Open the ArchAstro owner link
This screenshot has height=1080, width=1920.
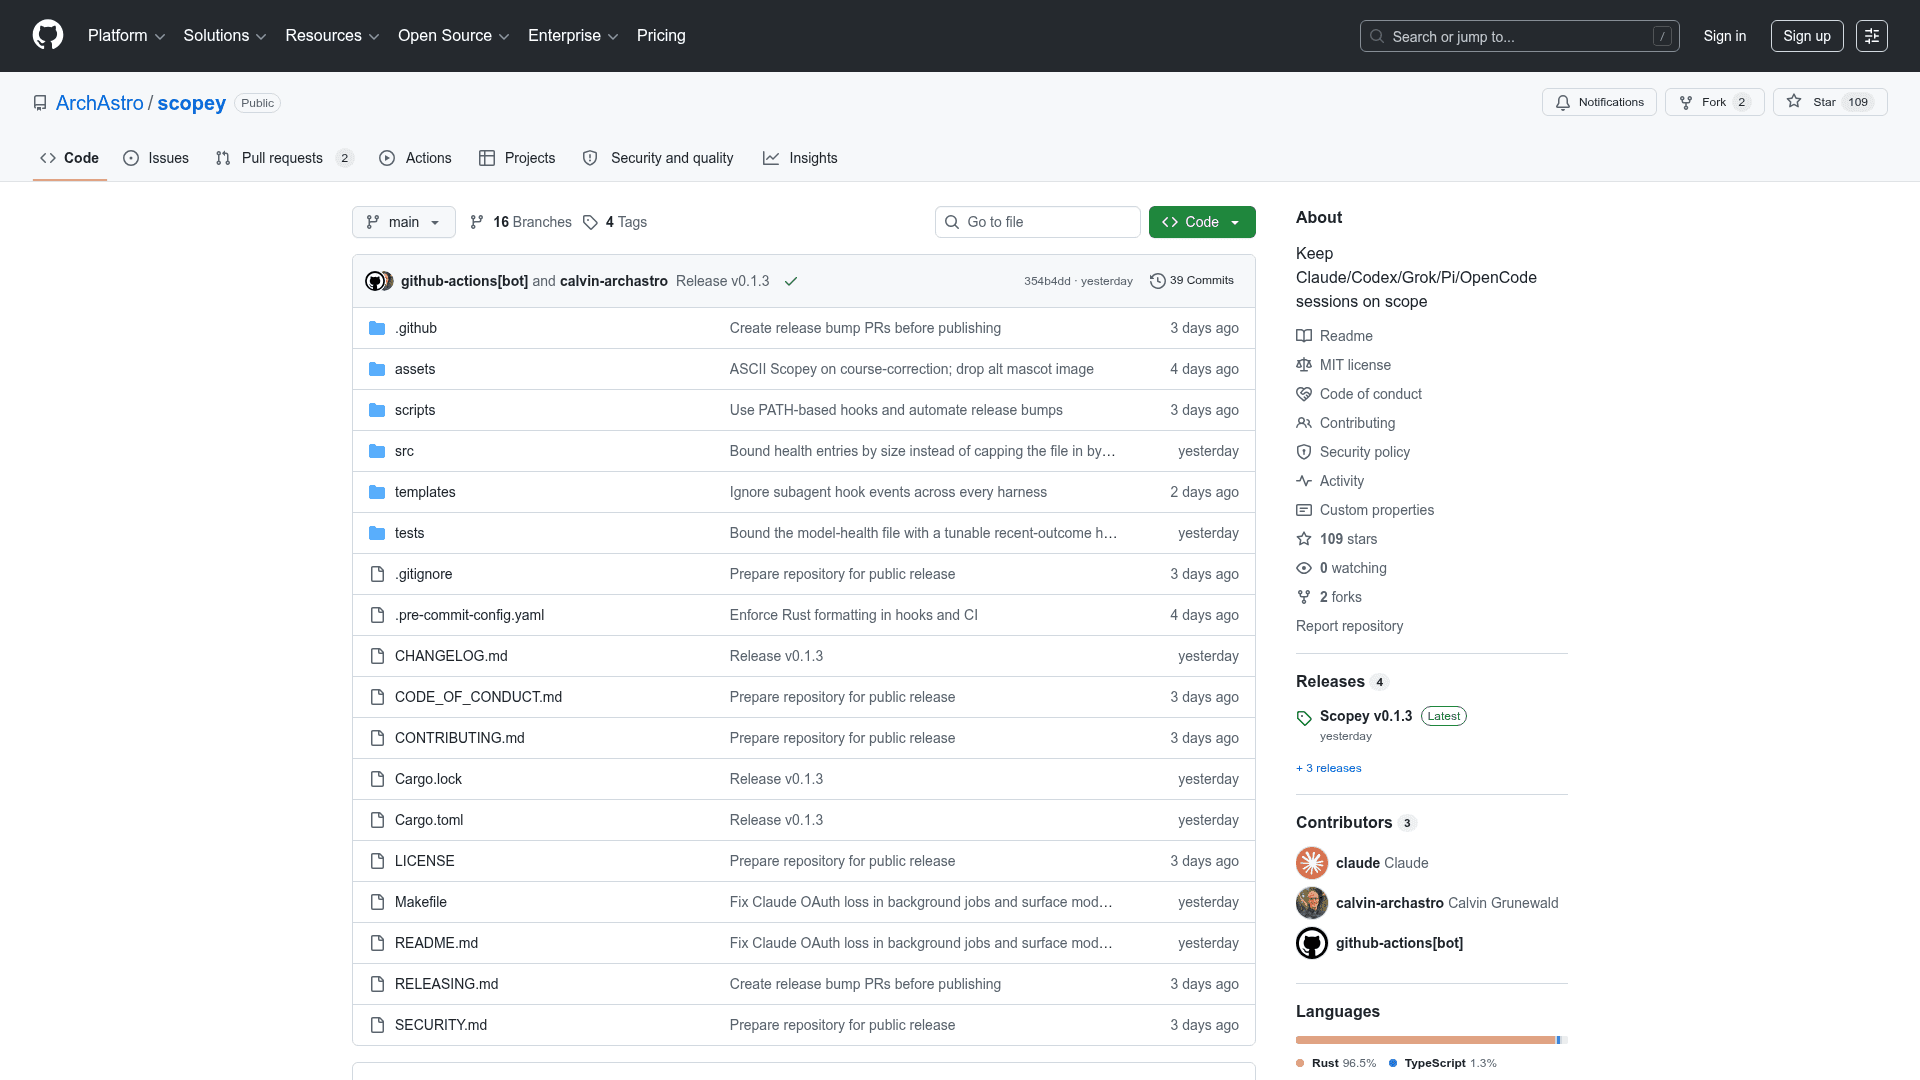point(100,103)
